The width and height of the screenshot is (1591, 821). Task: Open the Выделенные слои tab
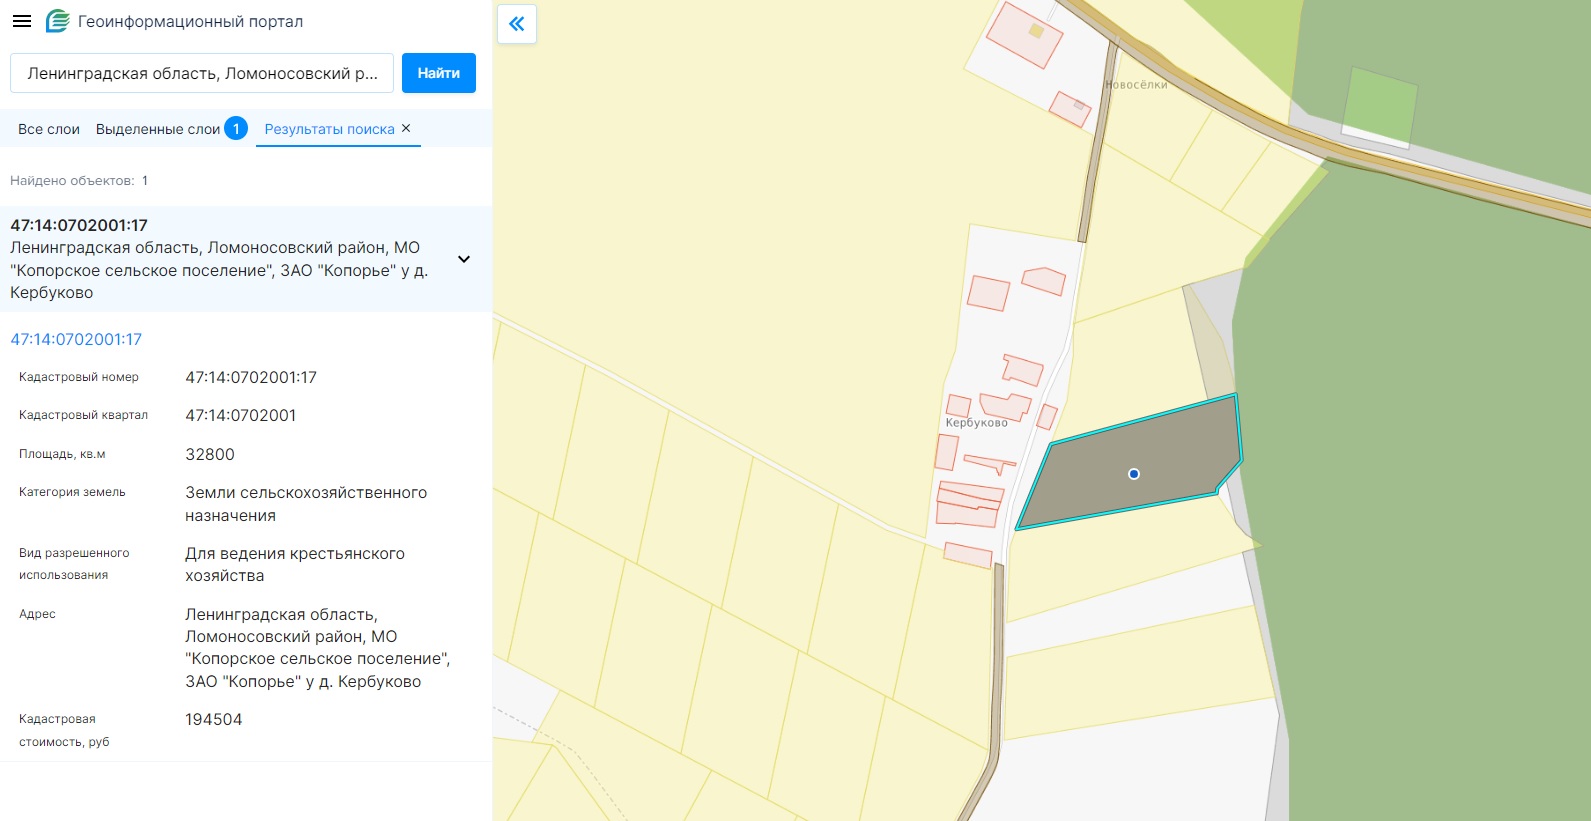point(158,129)
